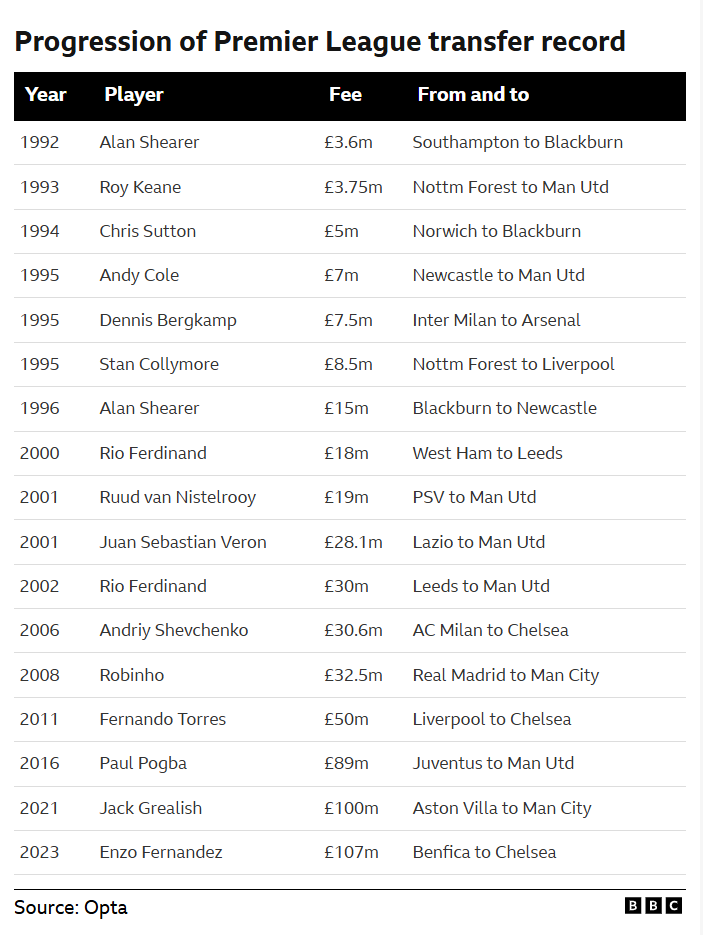The height and width of the screenshot is (935, 703).
Task: Click the Source: Opta text
Action: 71,908
